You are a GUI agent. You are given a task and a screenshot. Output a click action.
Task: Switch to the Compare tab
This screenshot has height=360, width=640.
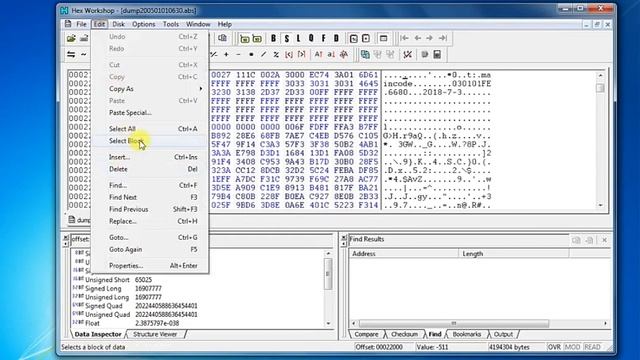coord(366,334)
